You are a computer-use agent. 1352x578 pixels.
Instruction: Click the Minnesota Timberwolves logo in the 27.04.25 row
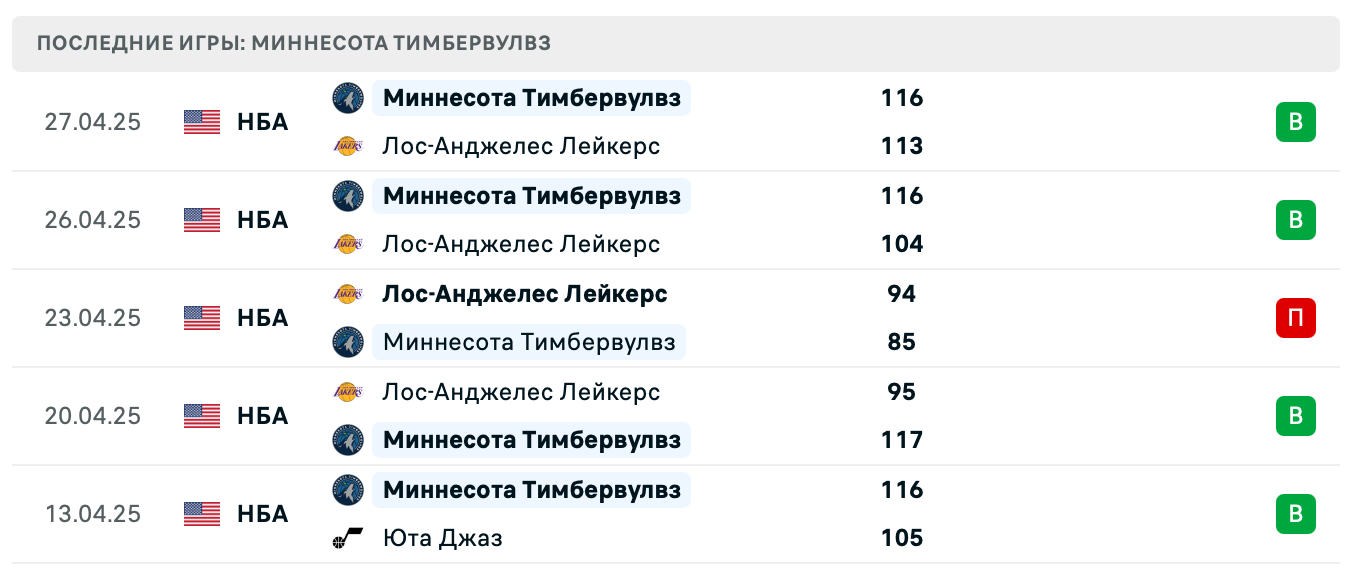(x=347, y=98)
